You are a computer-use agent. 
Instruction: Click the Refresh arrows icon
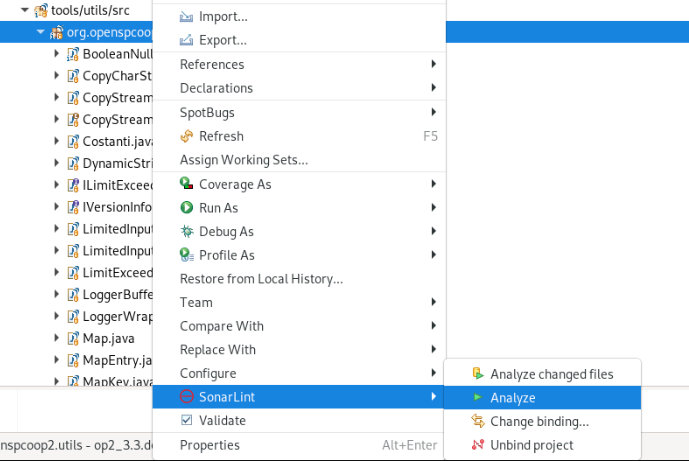point(186,136)
